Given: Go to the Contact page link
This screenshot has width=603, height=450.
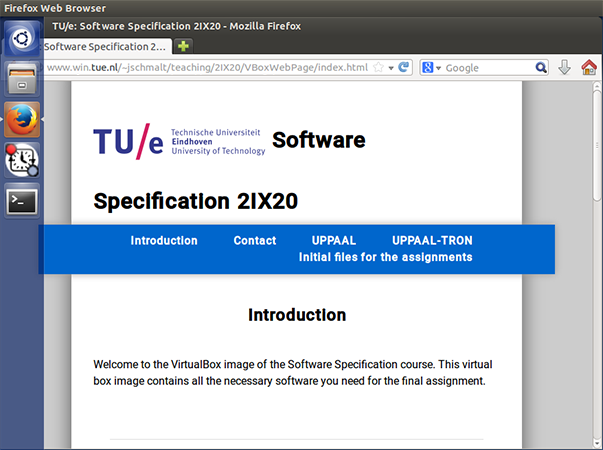Looking at the screenshot, I should [255, 241].
